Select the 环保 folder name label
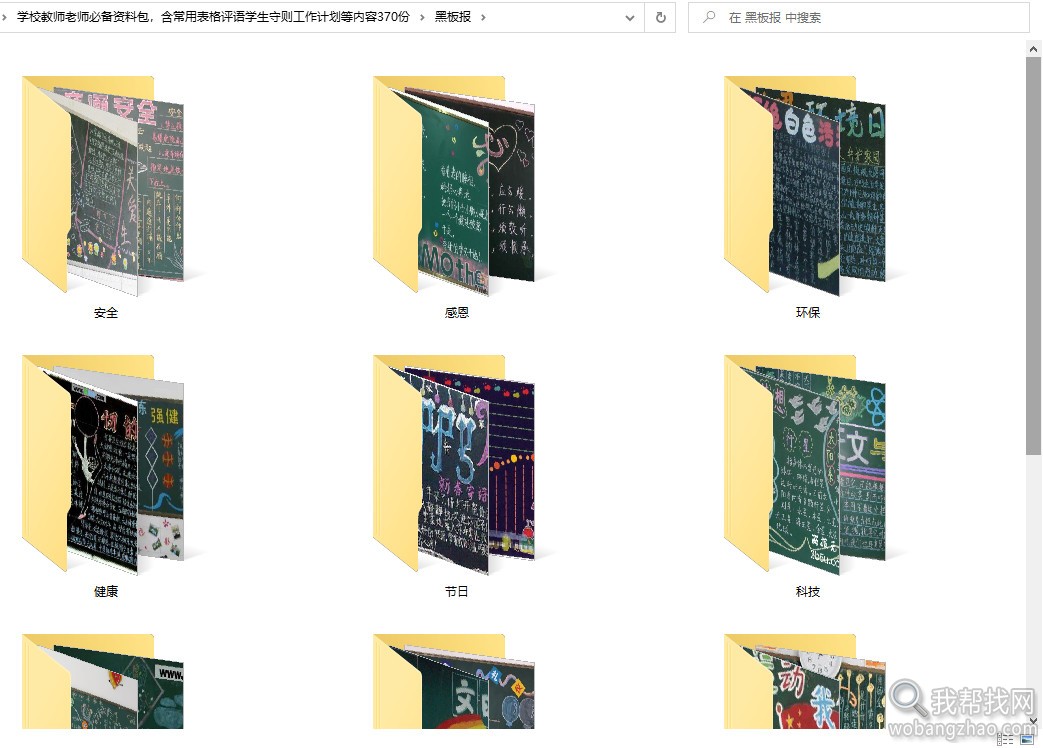Image resolution: width=1043 pixels, height=748 pixels. [808, 312]
